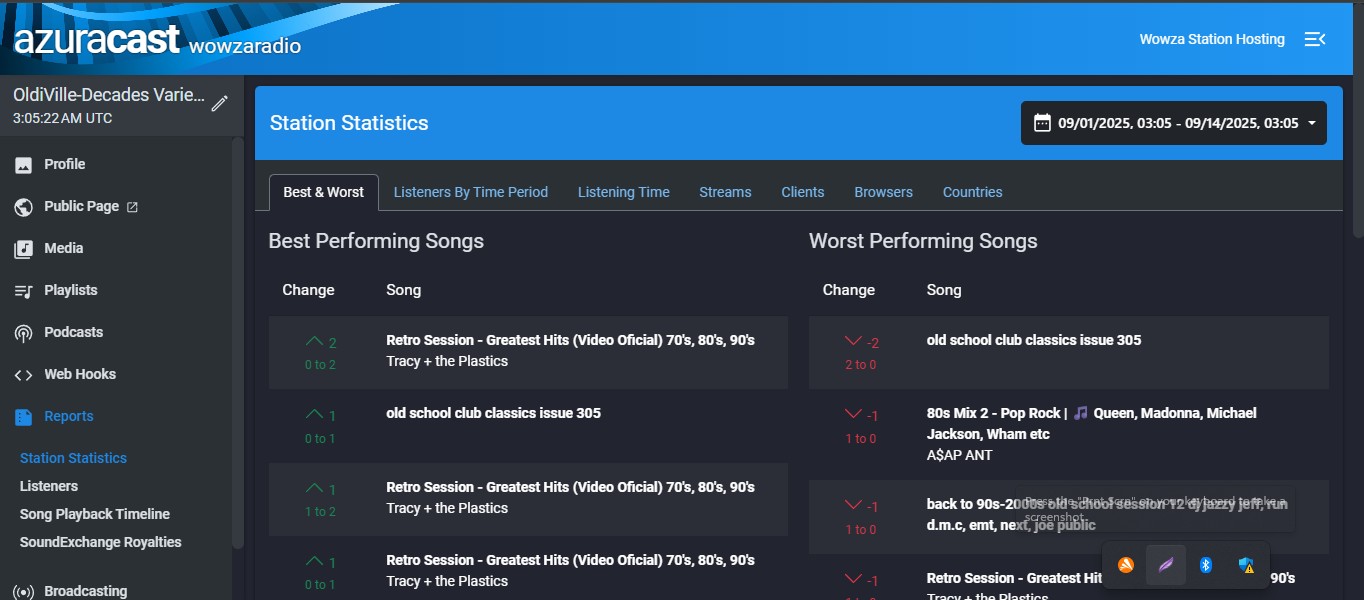Open Bluetooth from the system tray
The height and width of the screenshot is (600, 1364).
[1205, 565]
